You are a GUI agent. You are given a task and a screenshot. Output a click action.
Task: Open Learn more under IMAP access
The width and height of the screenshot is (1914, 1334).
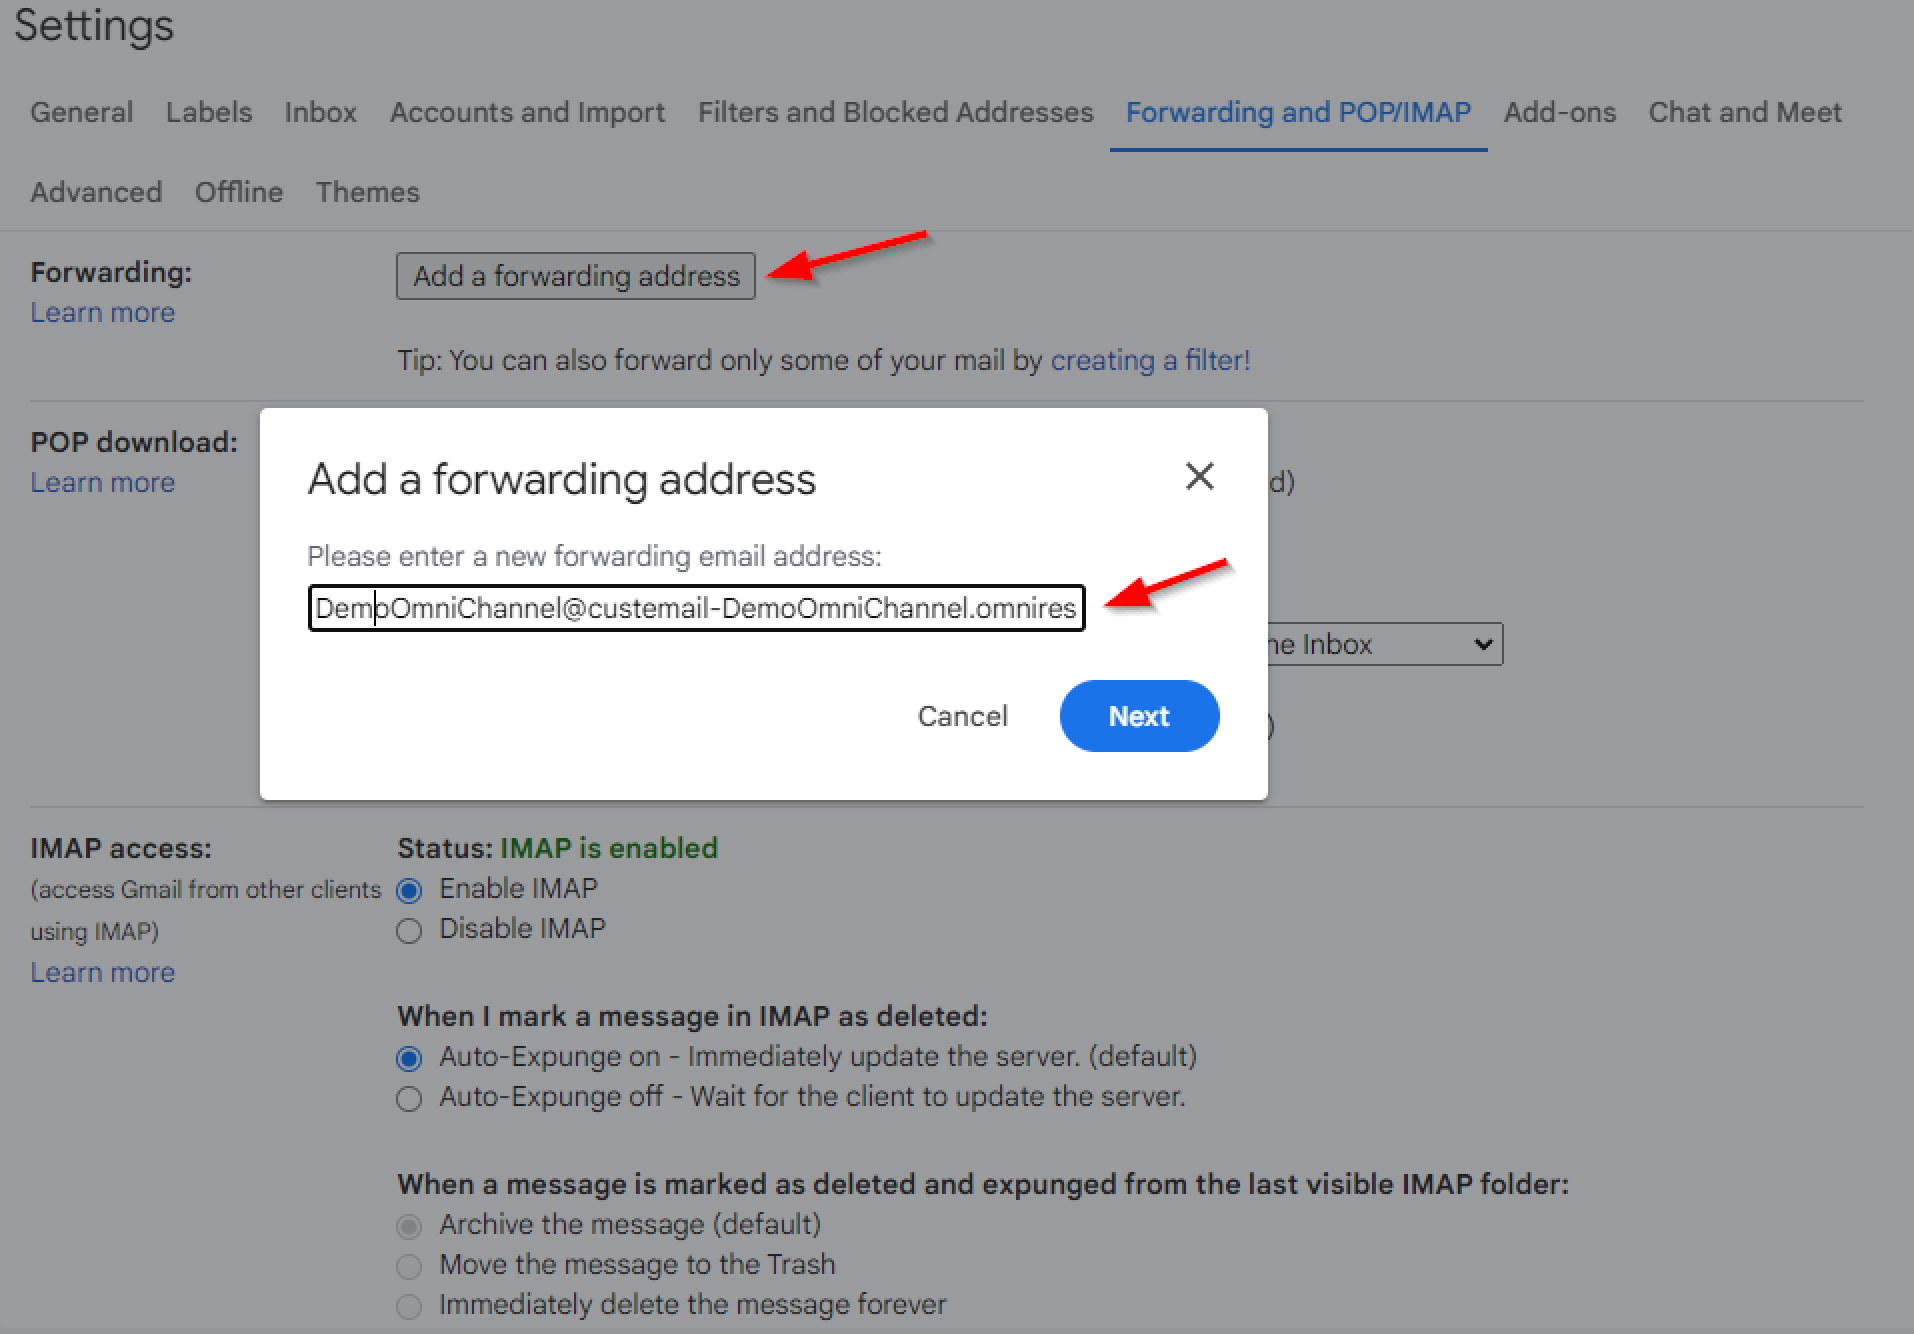(x=103, y=972)
